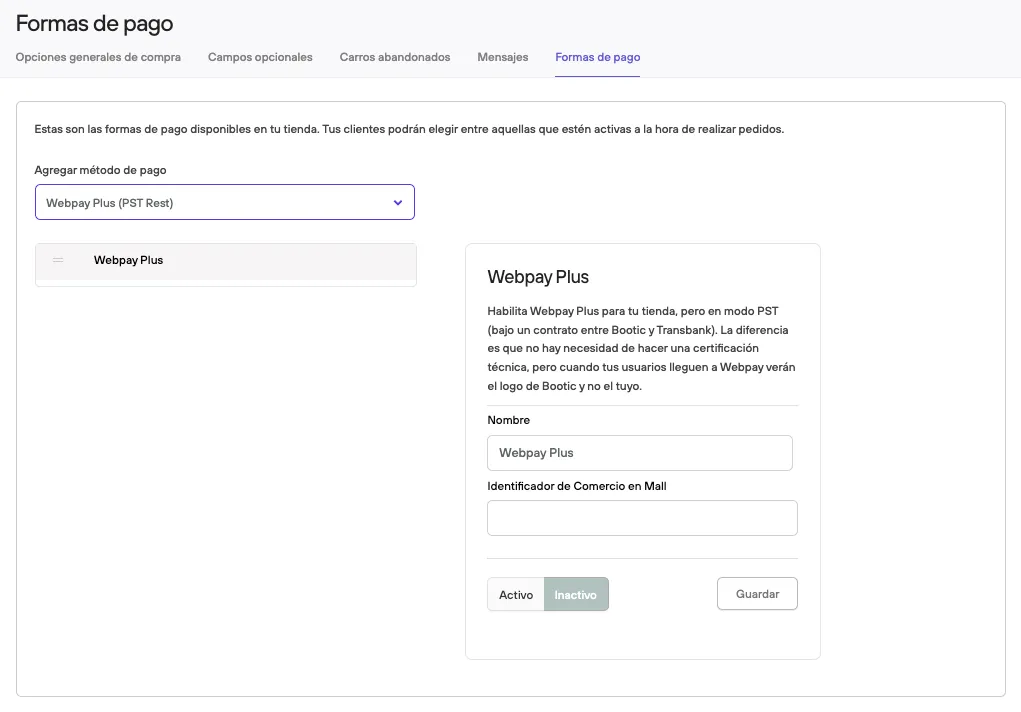Grab the drag handle beside Webpay Plus
The height and width of the screenshot is (712, 1021).
(x=58, y=260)
